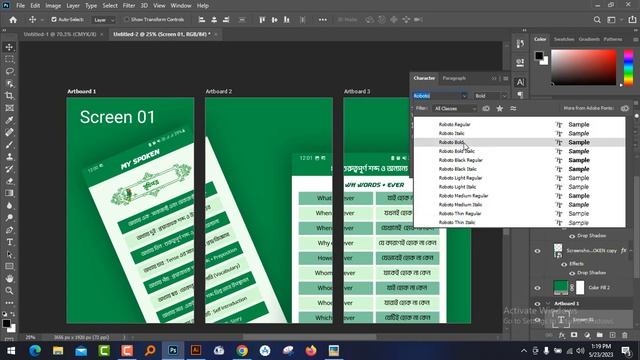Screen dimensions: 640x360
Task: Hide the Screensho...OKEN copy layer
Action: pos(538,251)
